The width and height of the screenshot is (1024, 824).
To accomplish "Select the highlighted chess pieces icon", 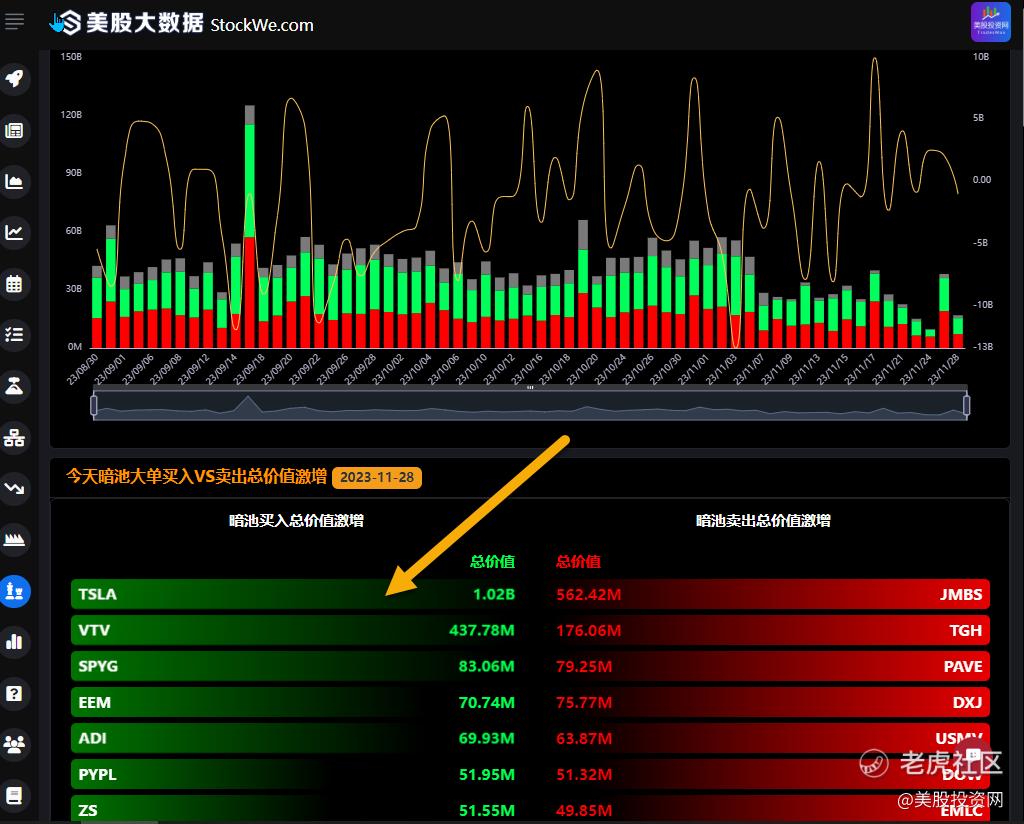I will [14, 592].
